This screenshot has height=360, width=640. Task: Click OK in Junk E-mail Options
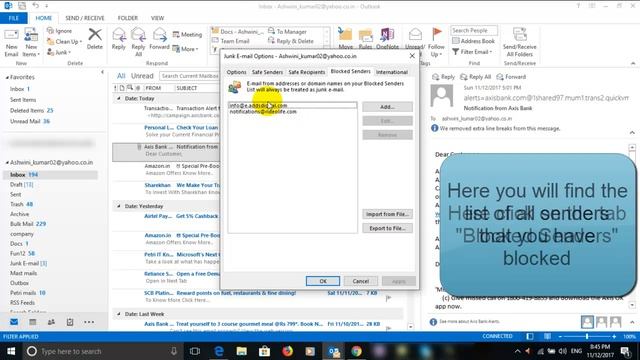pos(323,281)
